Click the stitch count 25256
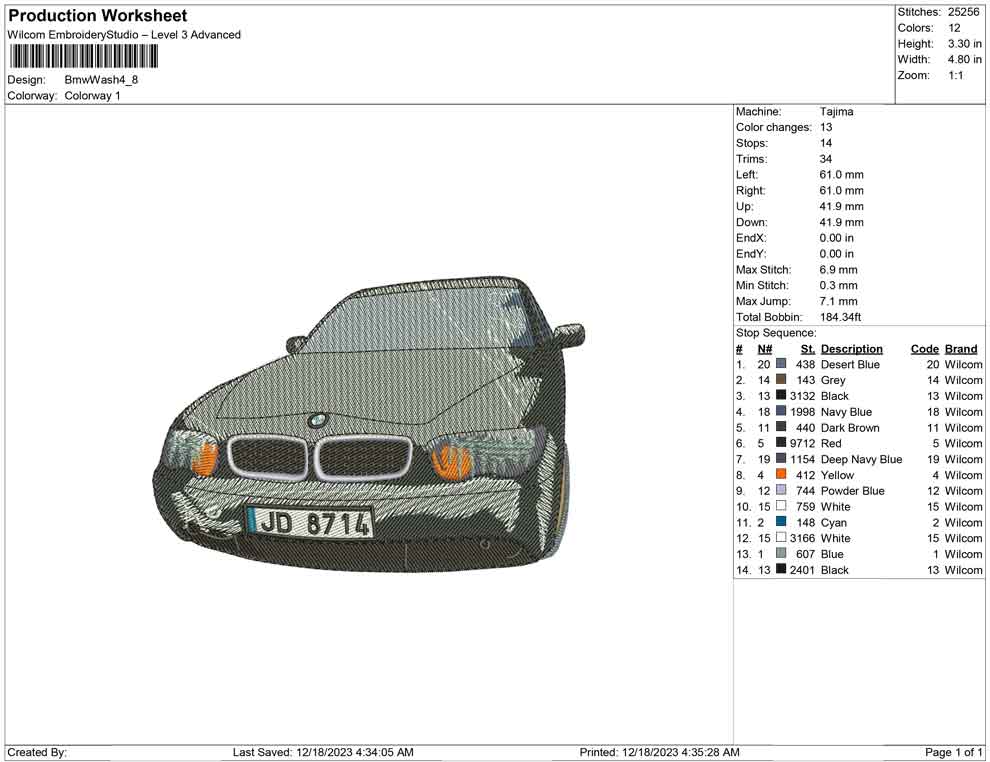Screen dimensions: 990x762 tap(963, 12)
